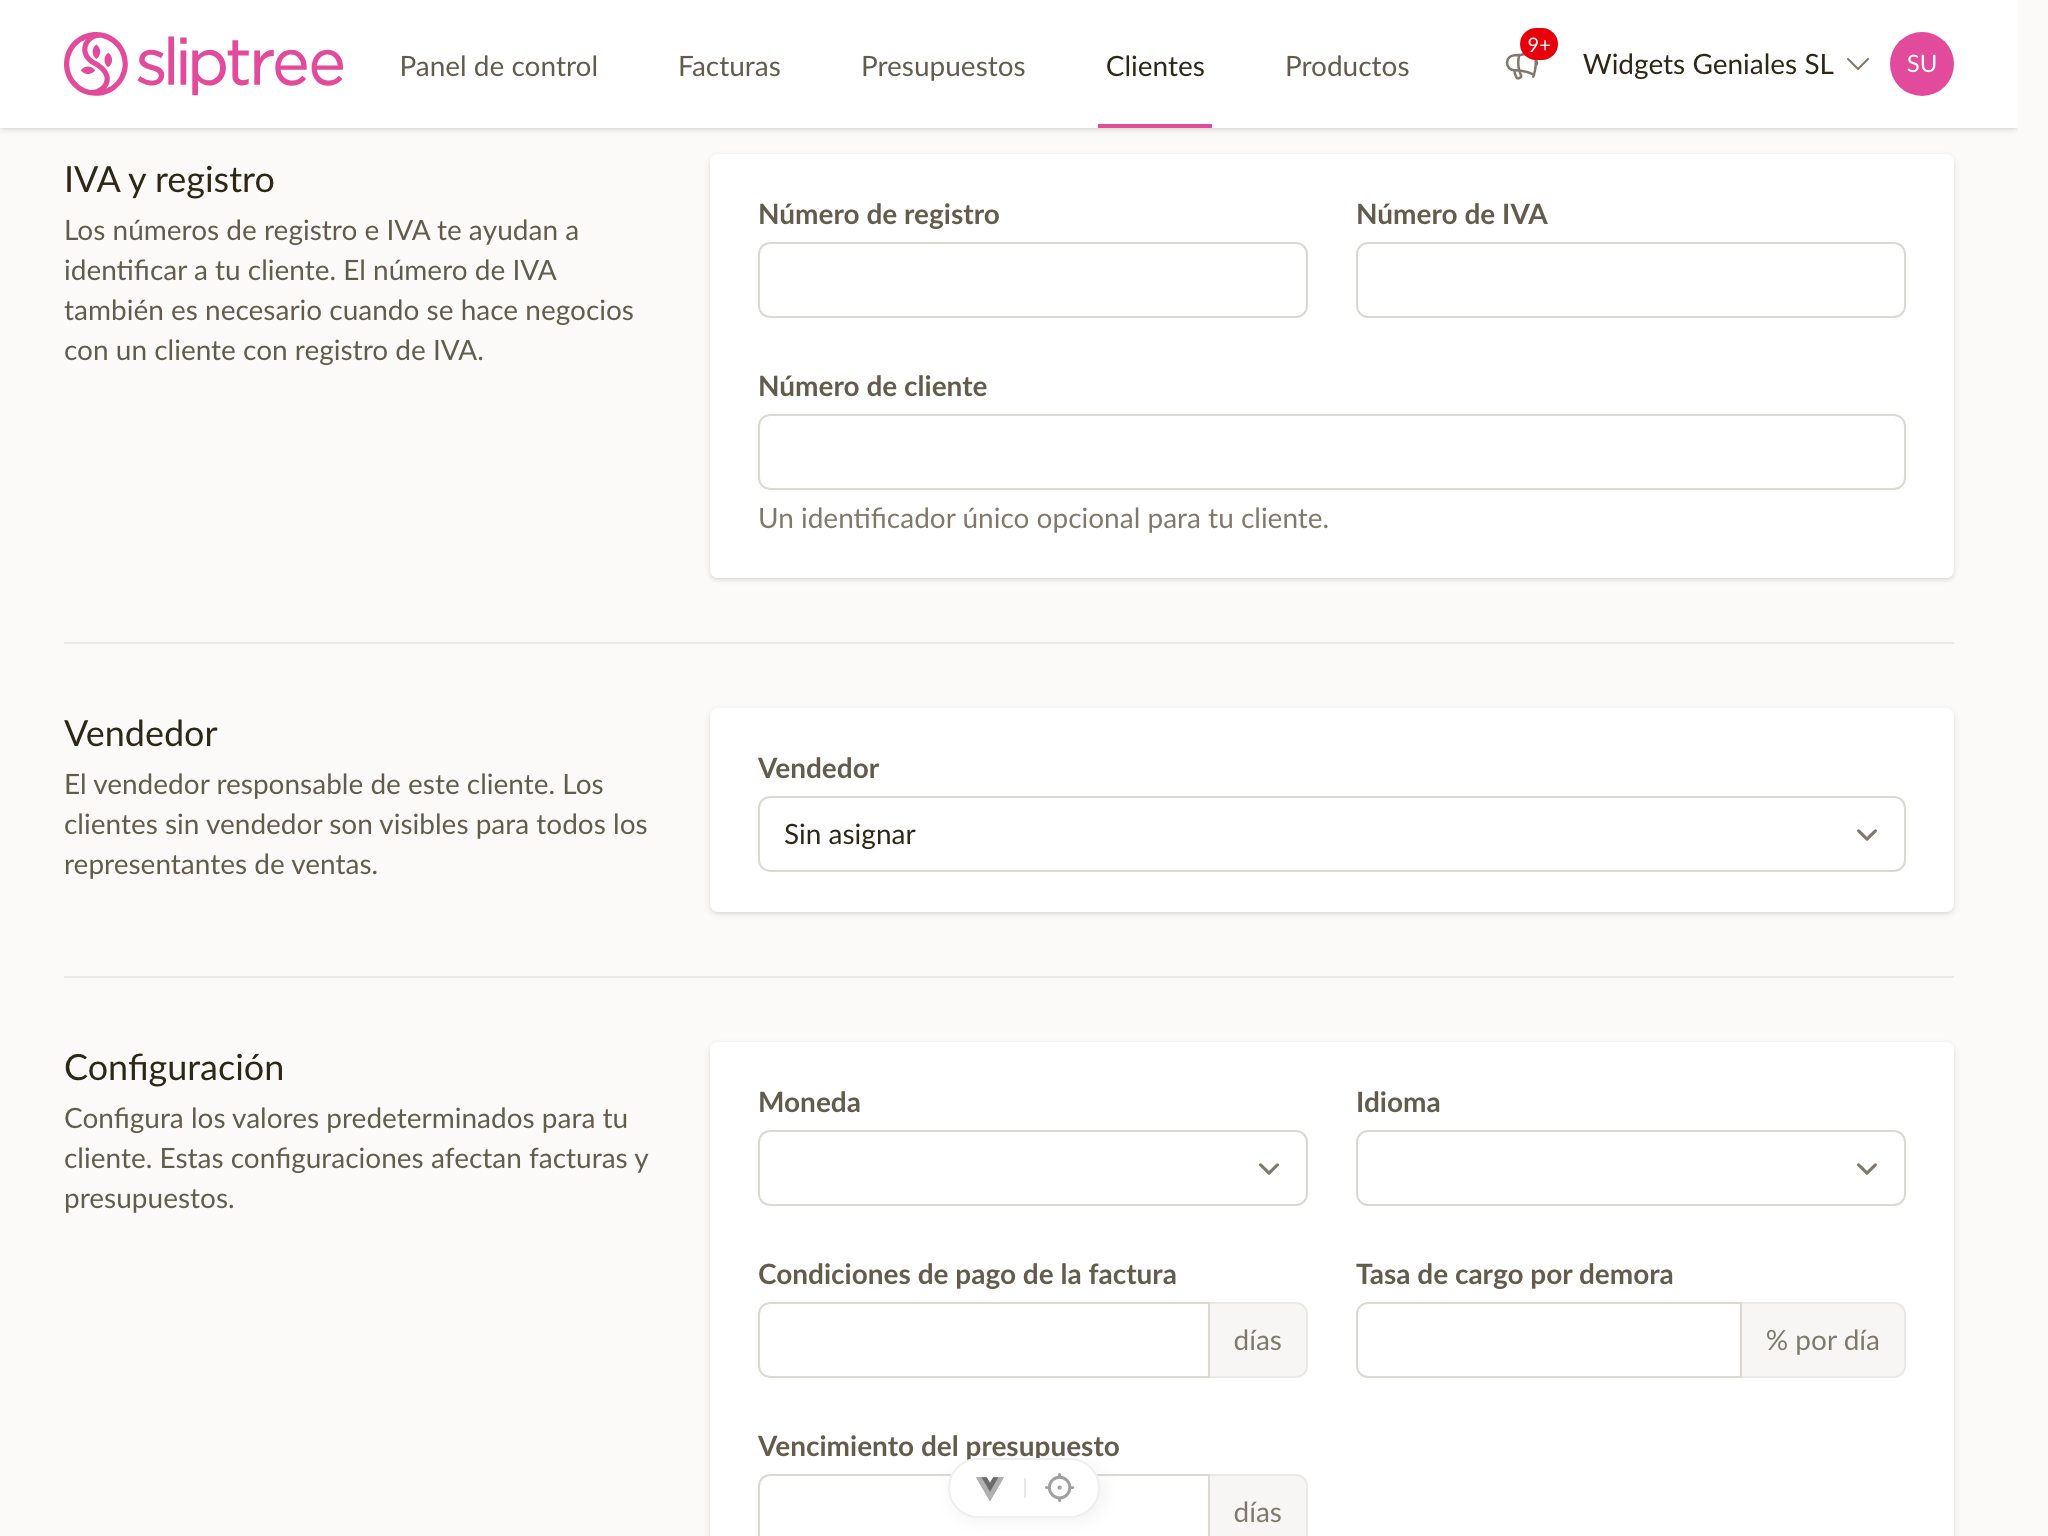Screen dimensions: 2048x1536
Task: Click the Sliptree logo
Action: click(204, 64)
